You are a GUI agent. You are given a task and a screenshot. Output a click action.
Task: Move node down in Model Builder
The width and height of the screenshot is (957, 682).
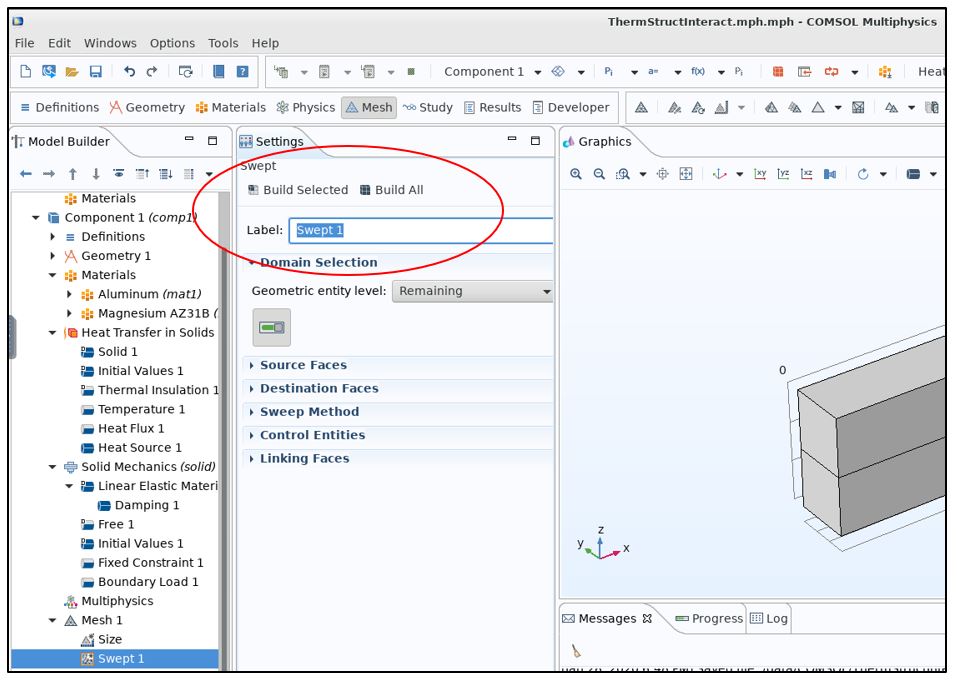[x=96, y=174]
